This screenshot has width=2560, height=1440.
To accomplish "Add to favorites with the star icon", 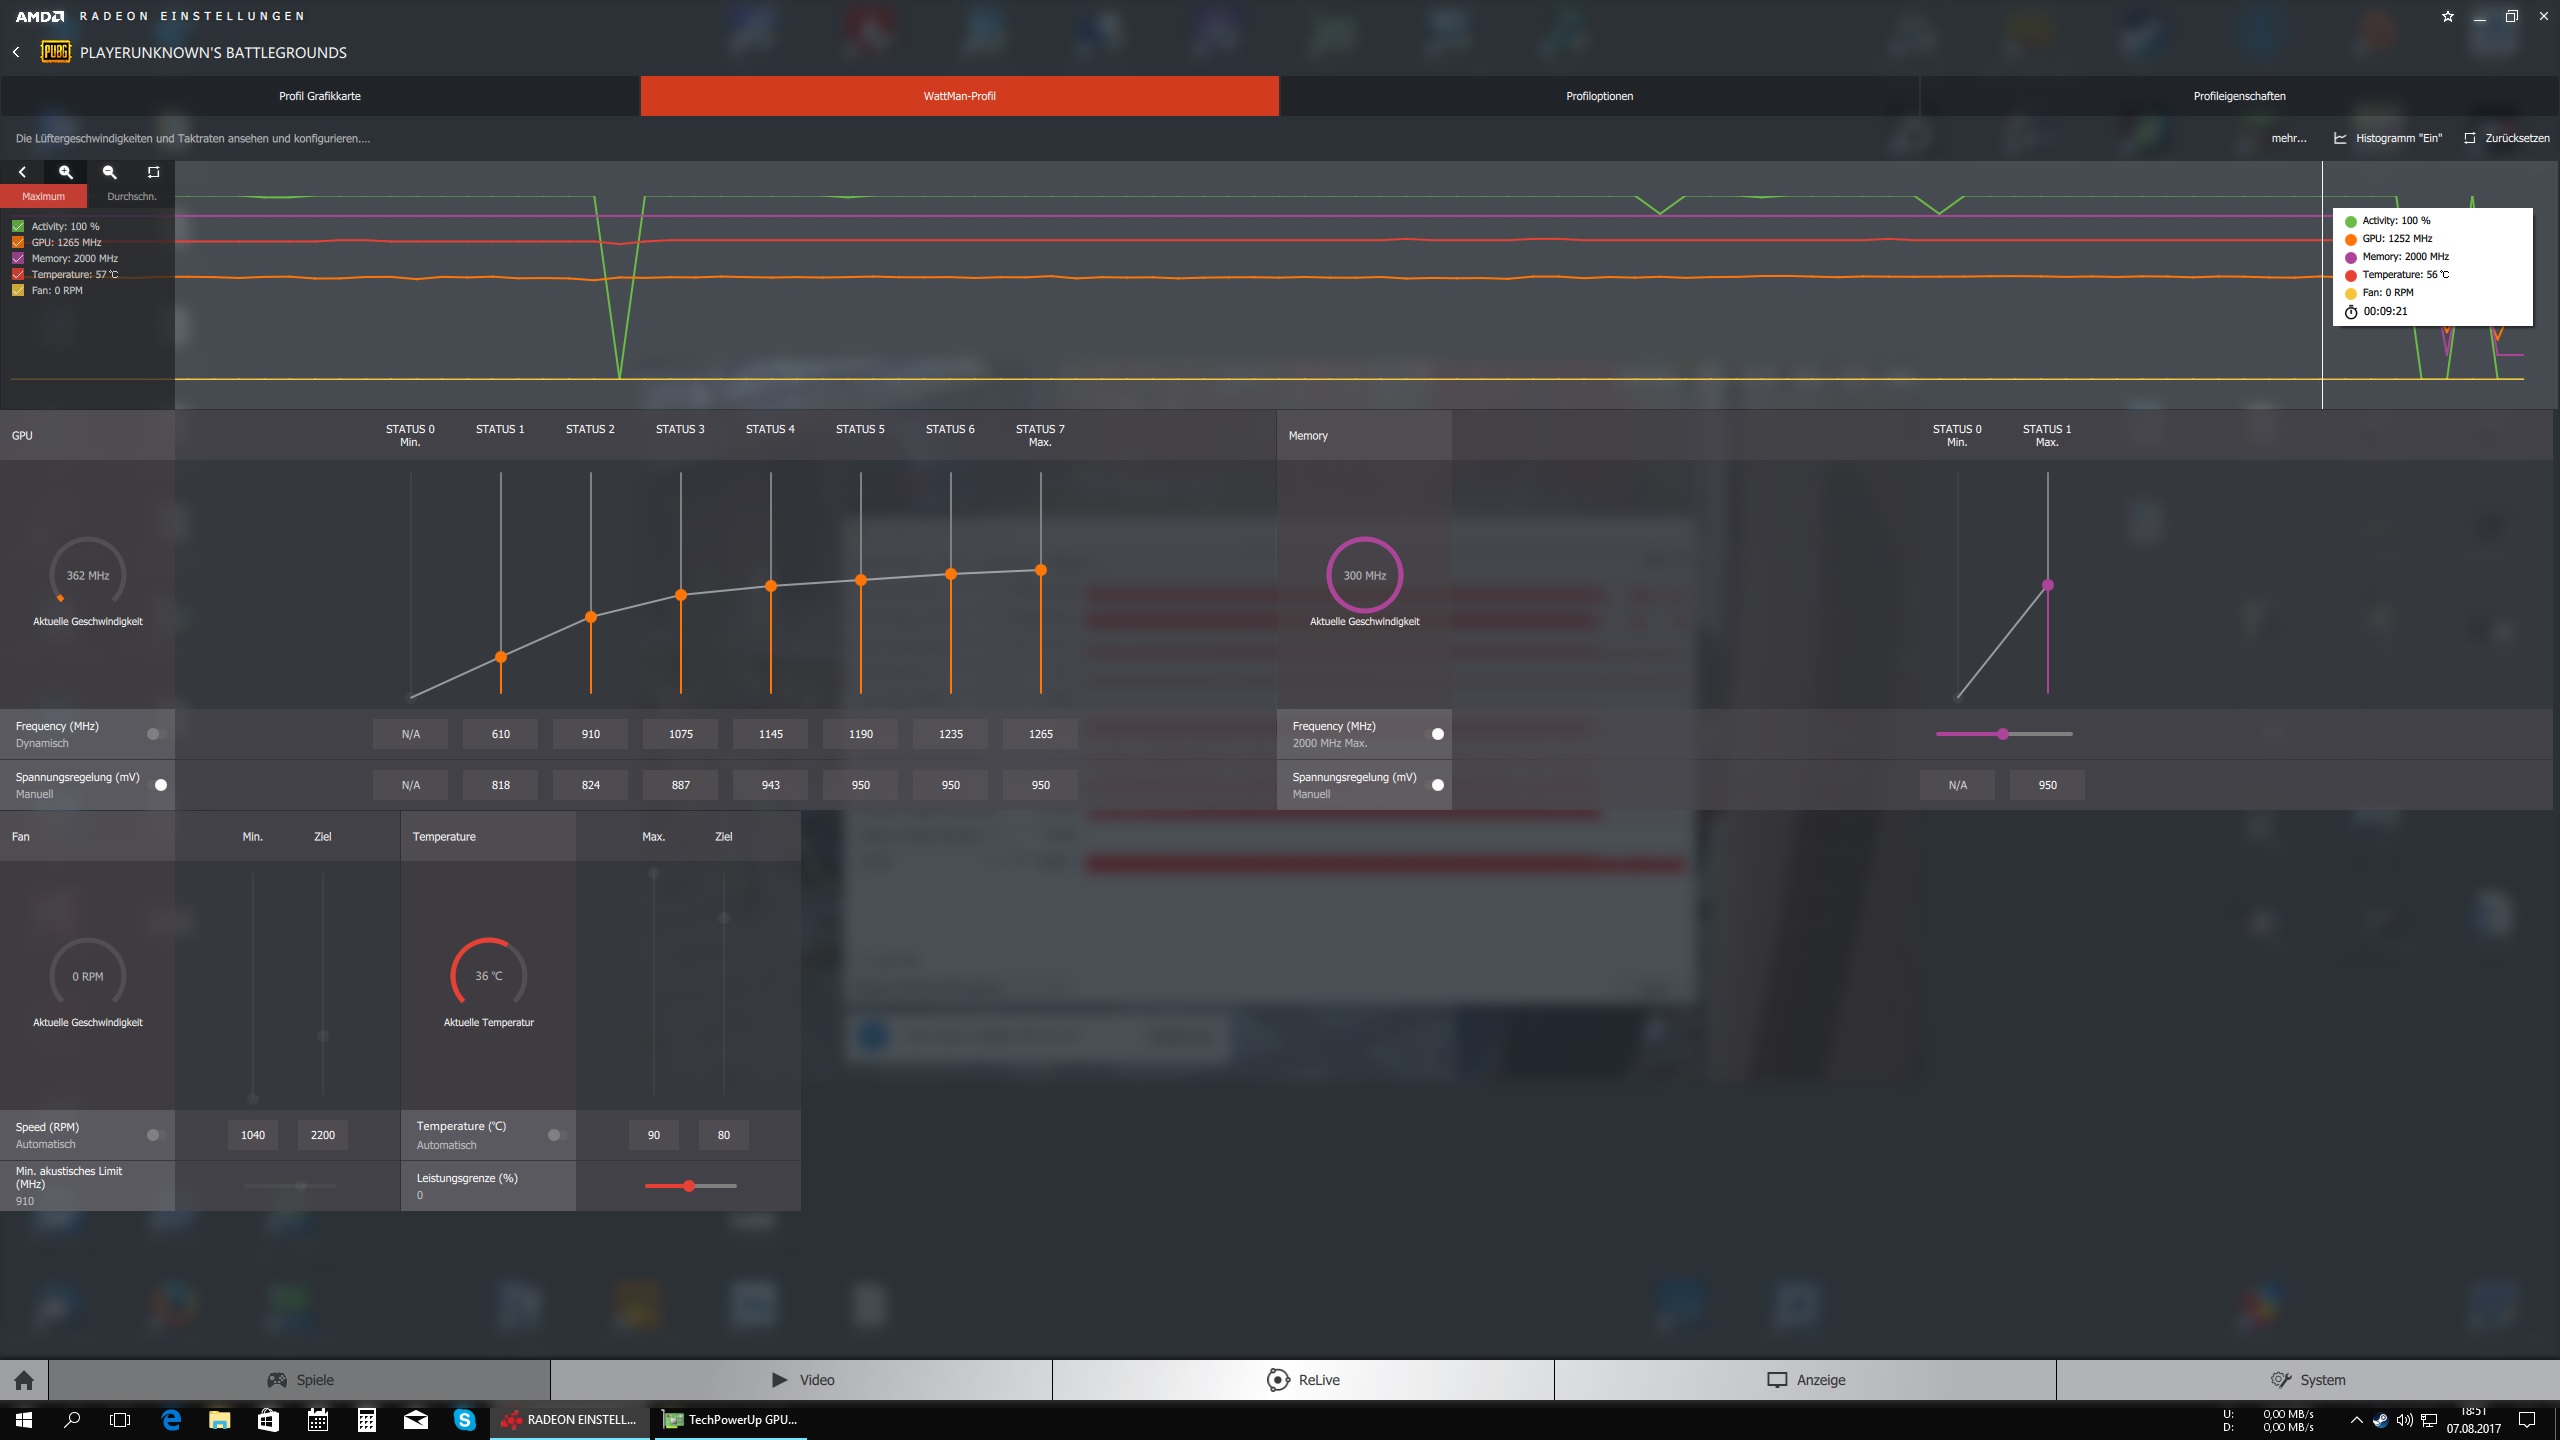I will [2447, 16].
